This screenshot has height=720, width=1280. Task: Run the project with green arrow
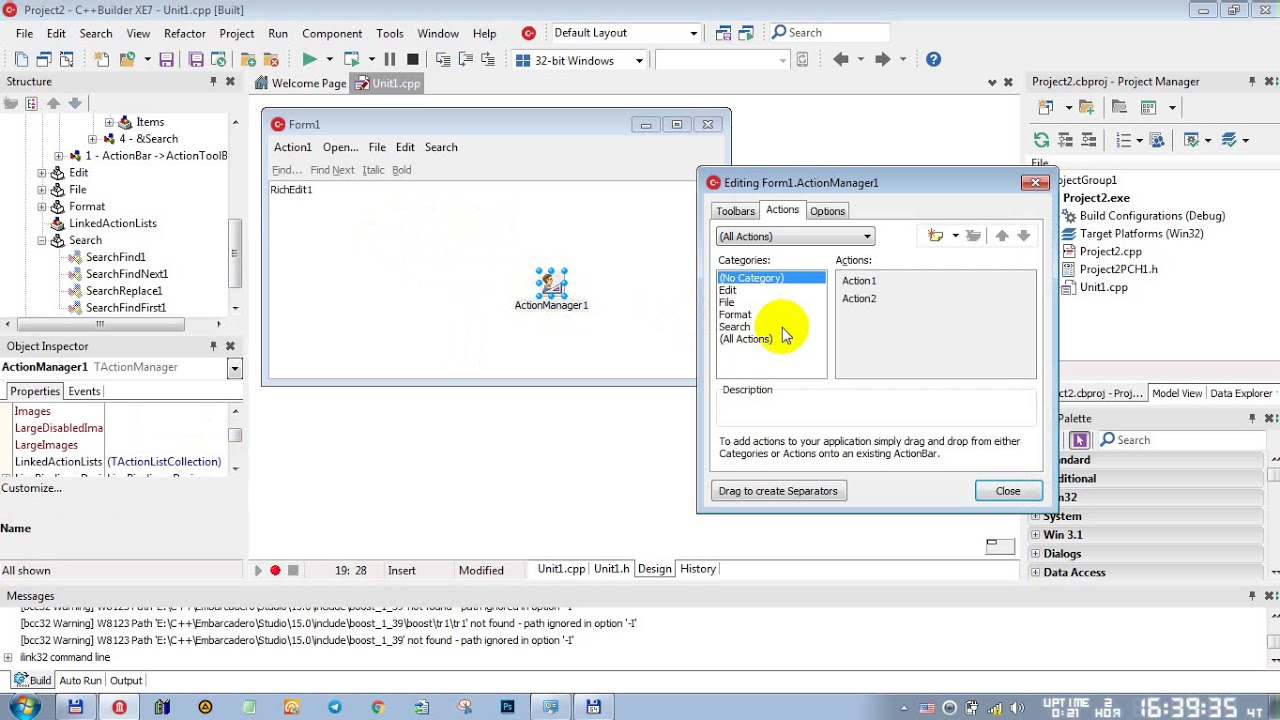coord(309,60)
